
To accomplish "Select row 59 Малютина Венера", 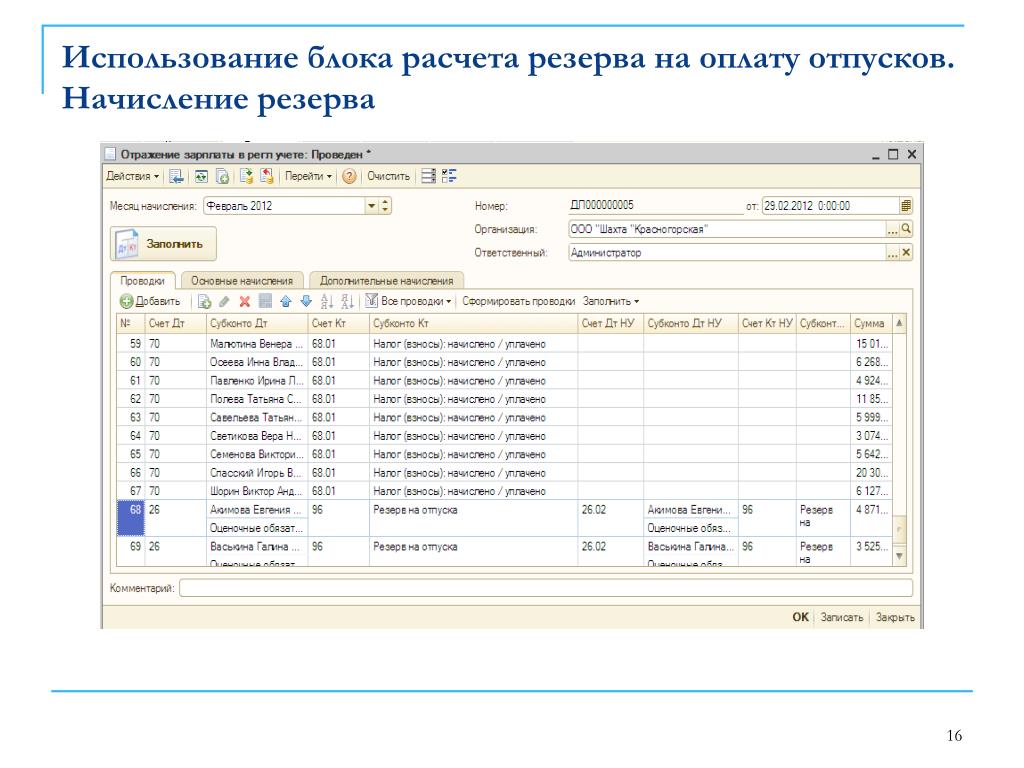I will [x=505, y=344].
